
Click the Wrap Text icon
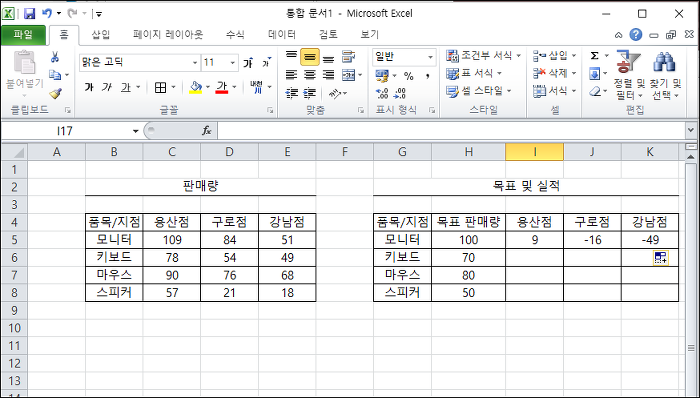coord(348,57)
